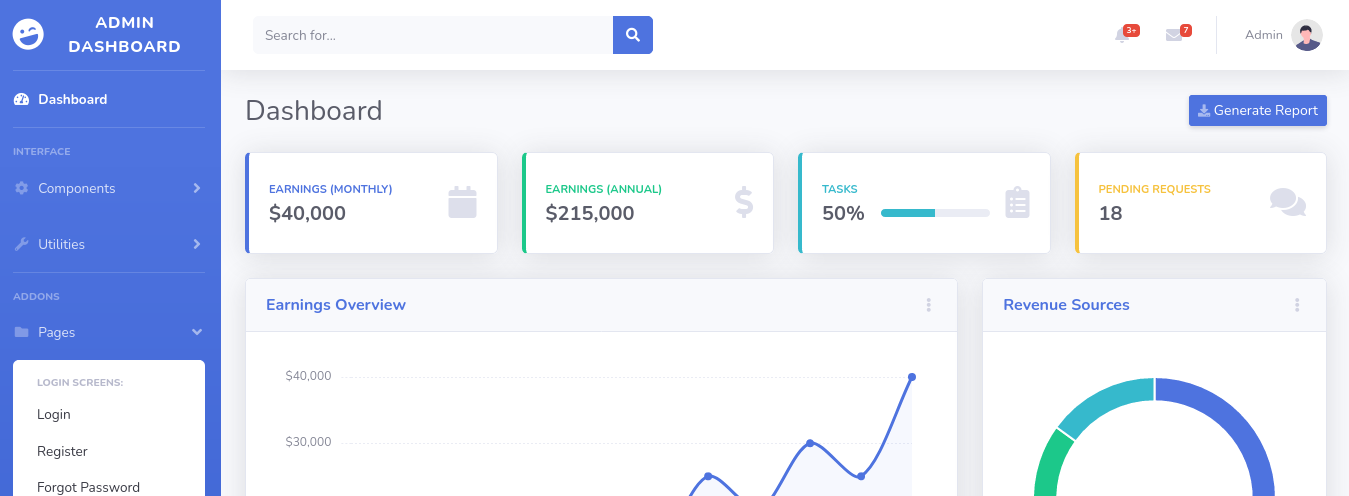Open Revenue Sources options ellipsis menu
This screenshot has height=496, width=1349.
[1297, 305]
